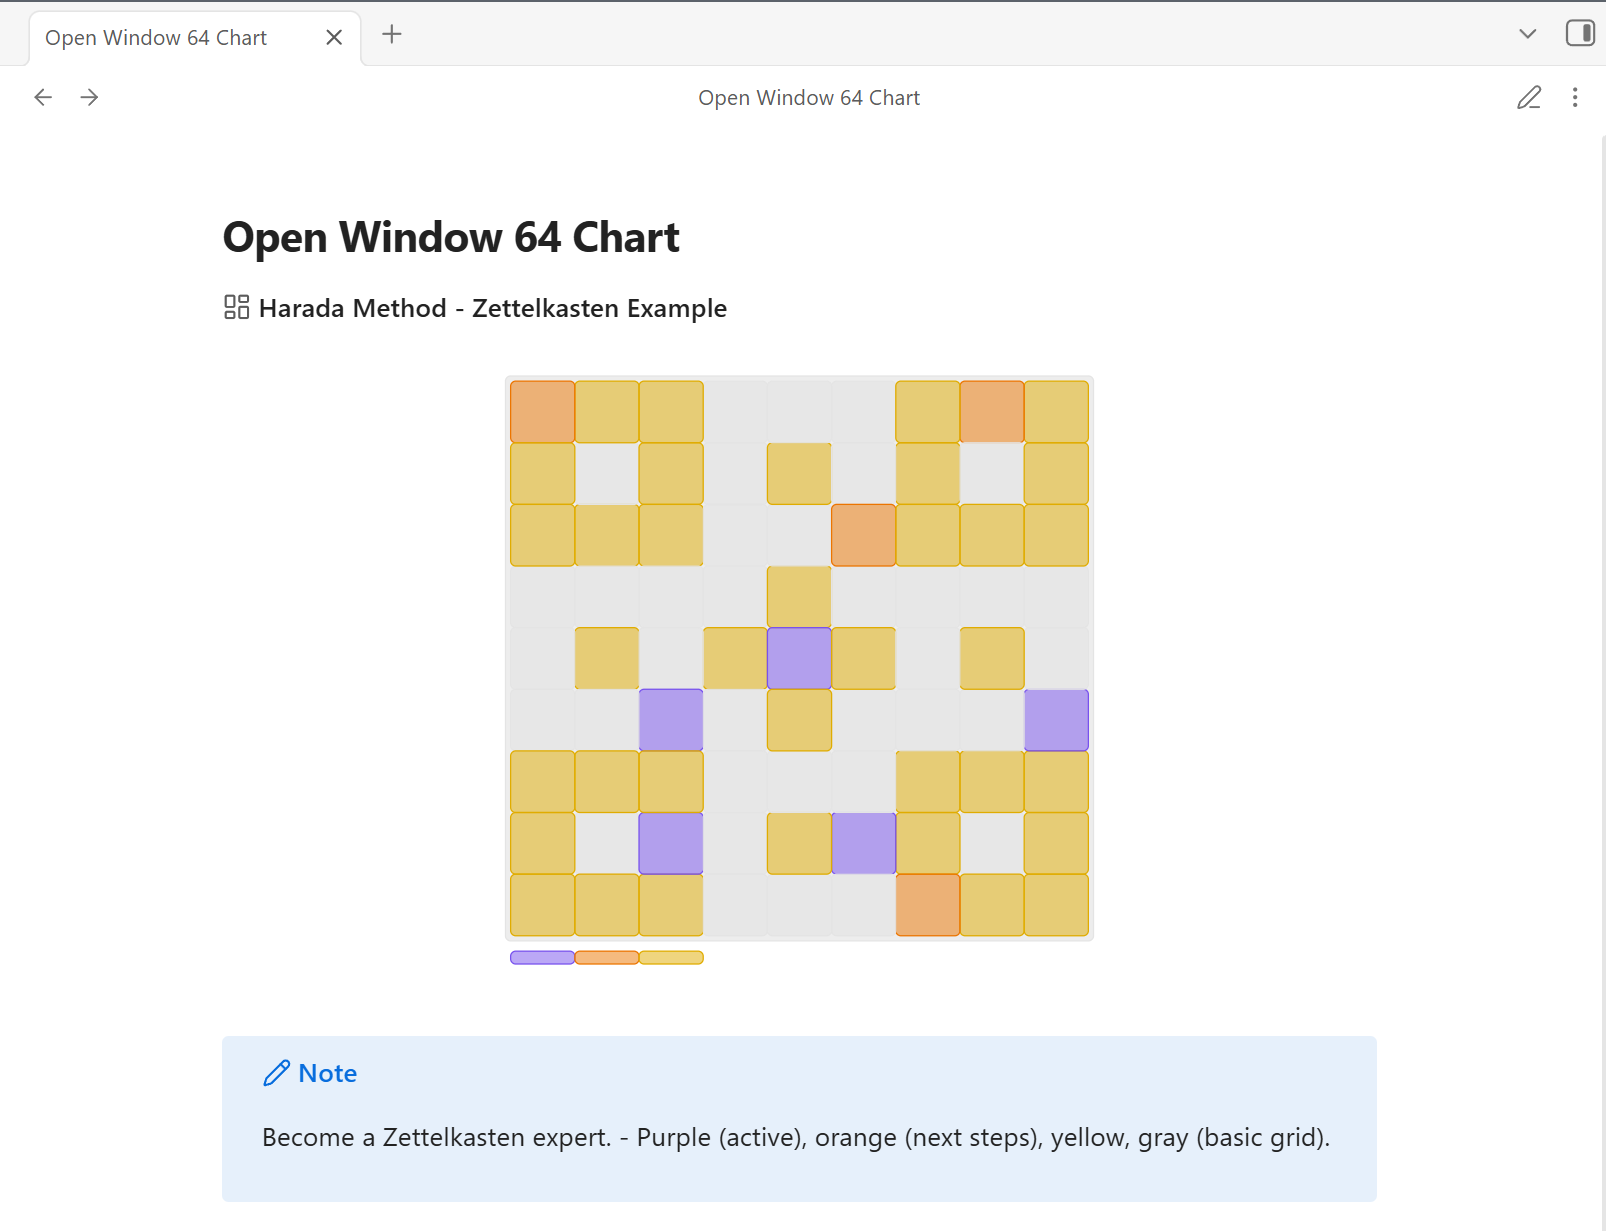Image resolution: width=1606 pixels, height=1231 pixels.
Task: Click Harada Method - Zettelkasten Example subtitle
Action: coord(493,308)
